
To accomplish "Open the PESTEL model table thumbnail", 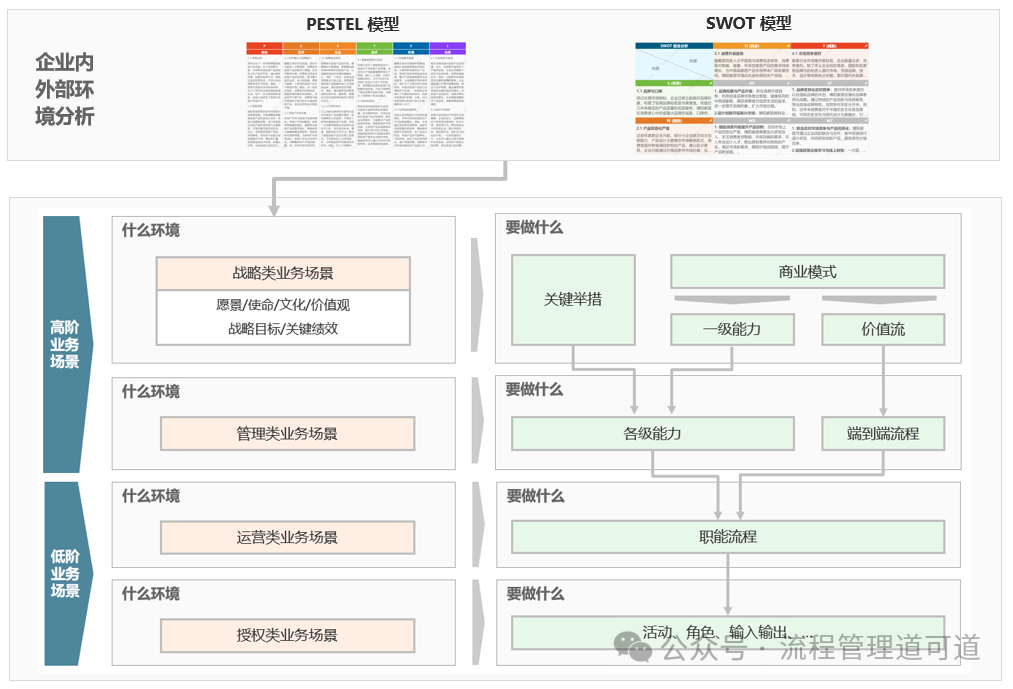I will tap(356, 98).
